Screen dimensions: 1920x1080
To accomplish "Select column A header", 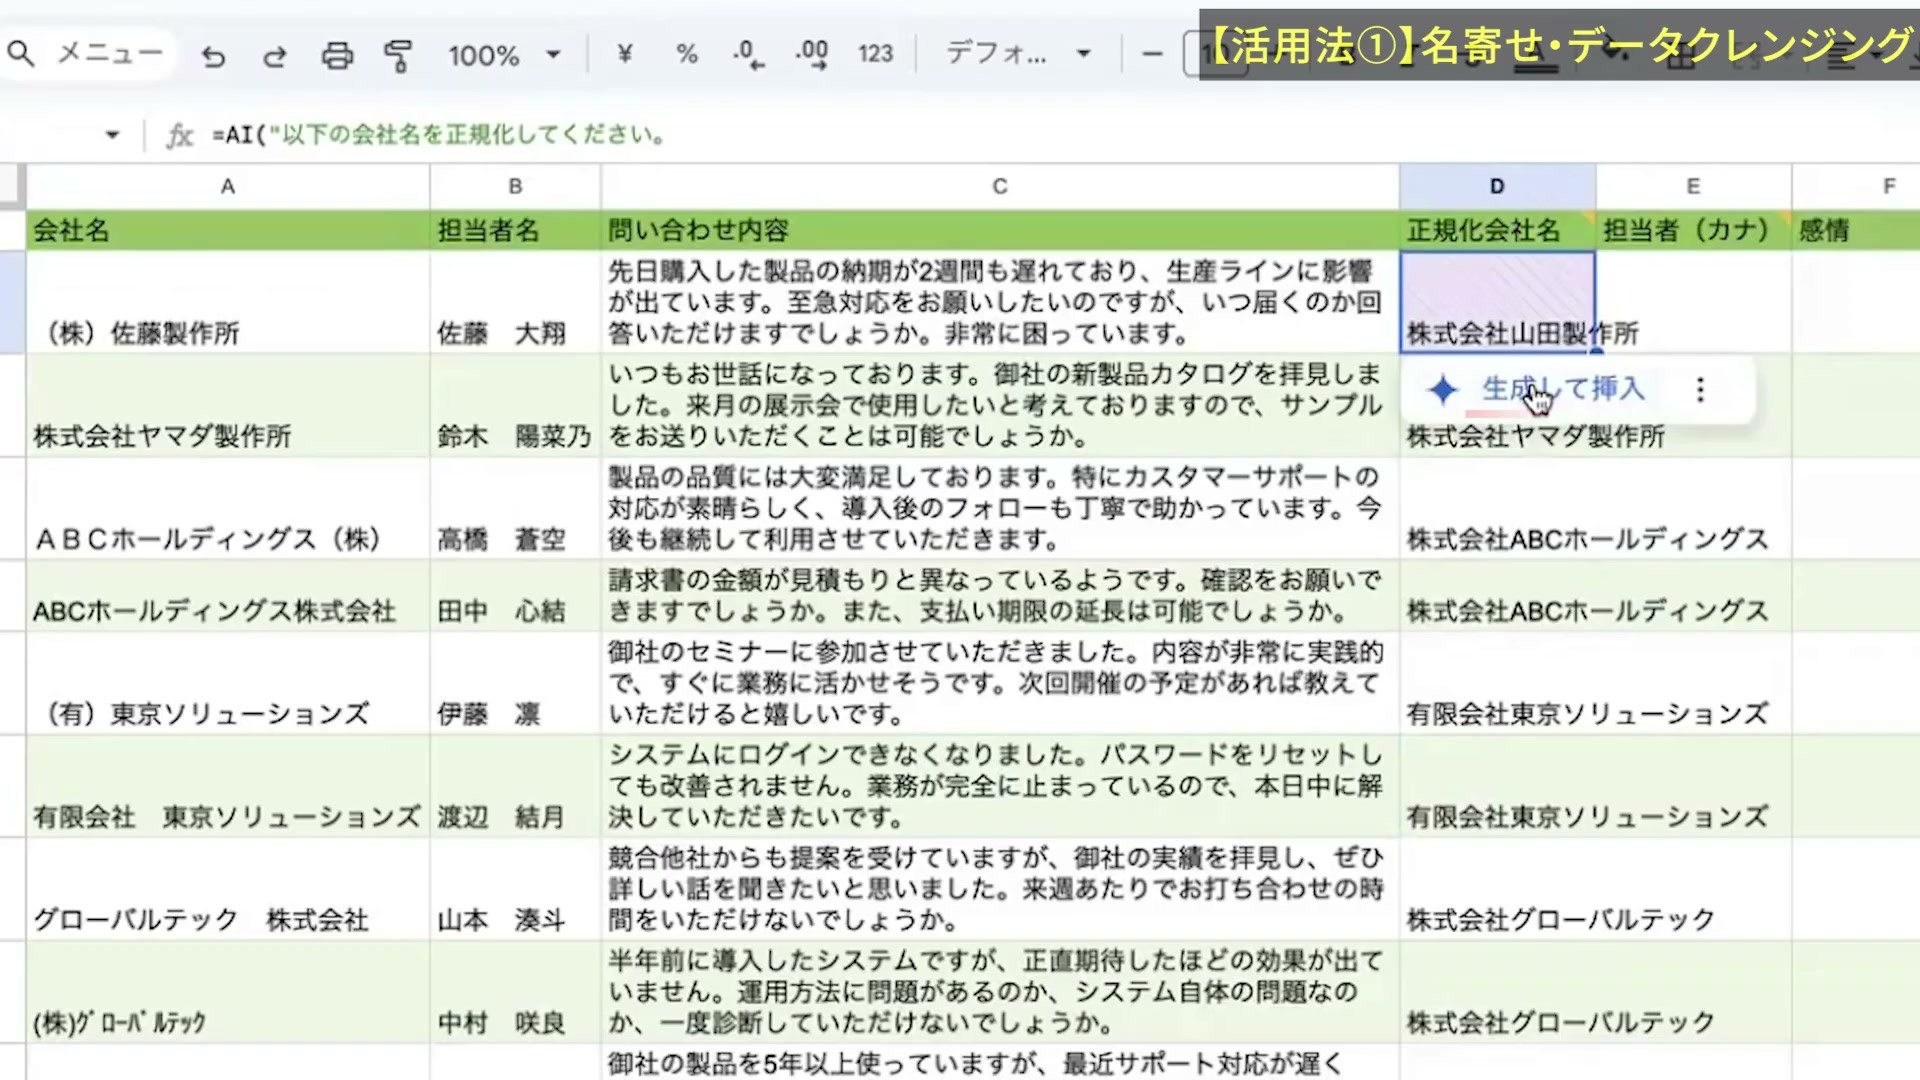I will (x=228, y=186).
